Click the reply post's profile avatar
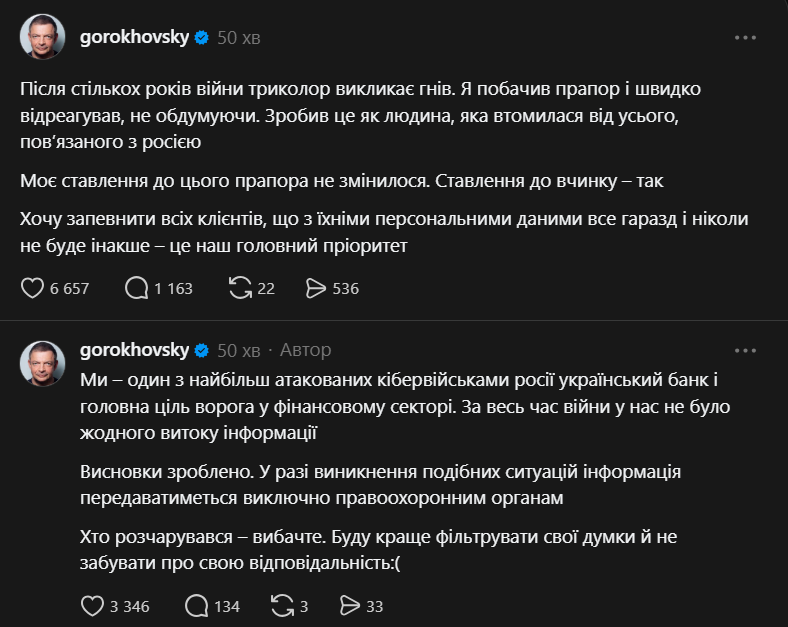The width and height of the screenshot is (788, 627). (x=42, y=358)
